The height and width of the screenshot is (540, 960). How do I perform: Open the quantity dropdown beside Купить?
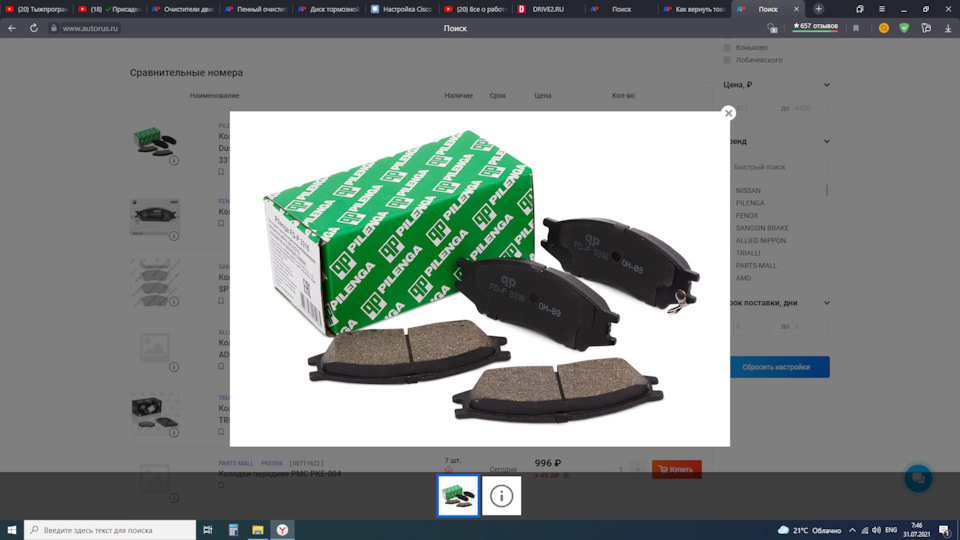pyautogui.click(x=637, y=470)
